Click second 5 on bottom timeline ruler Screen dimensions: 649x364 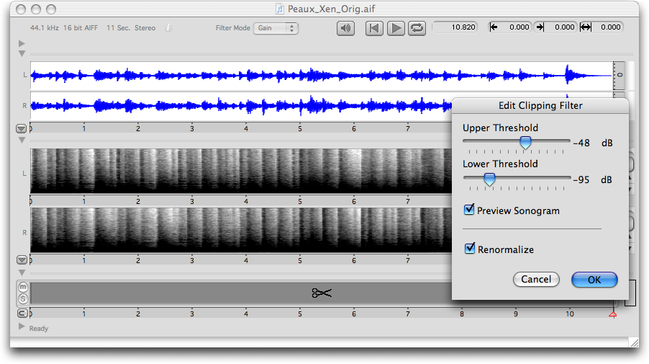click(300, 313)
